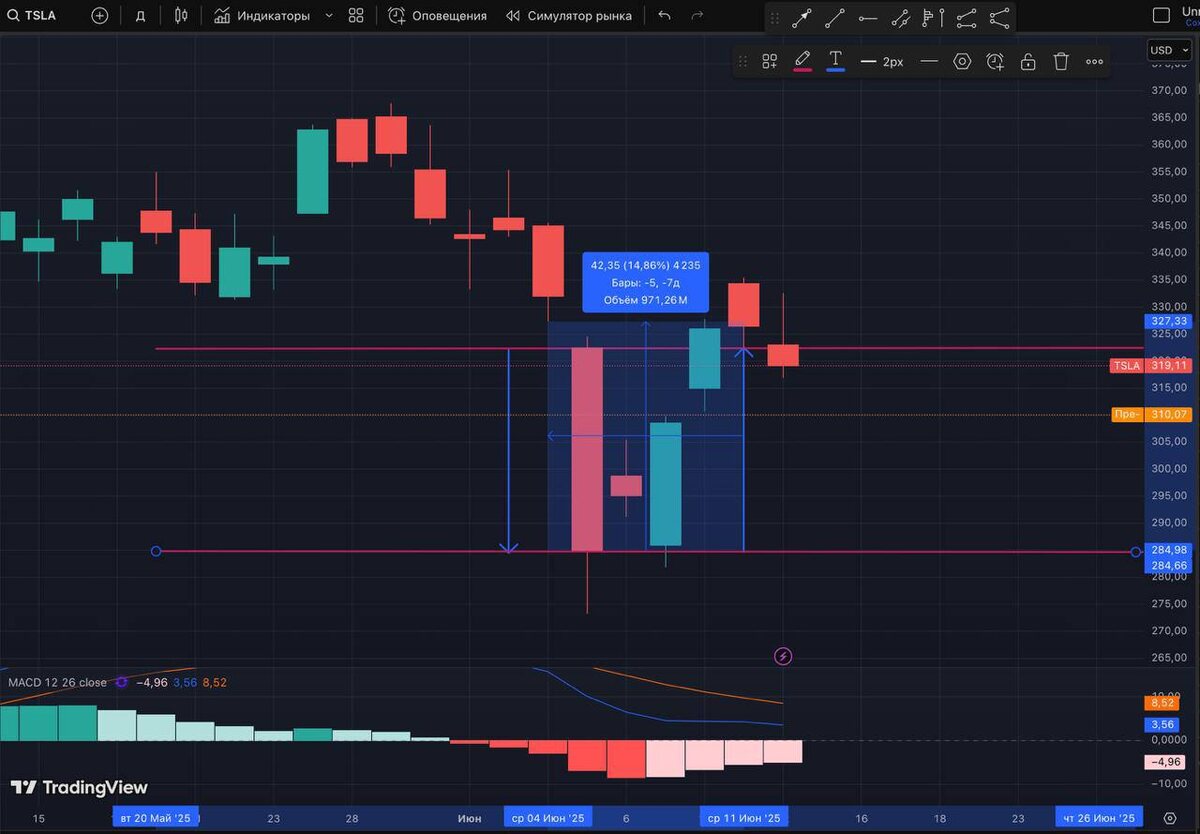Viewport: 1200px width, 834px height.
Task: Open the USD currency dropdown
Action: [x=1169, y=50]
